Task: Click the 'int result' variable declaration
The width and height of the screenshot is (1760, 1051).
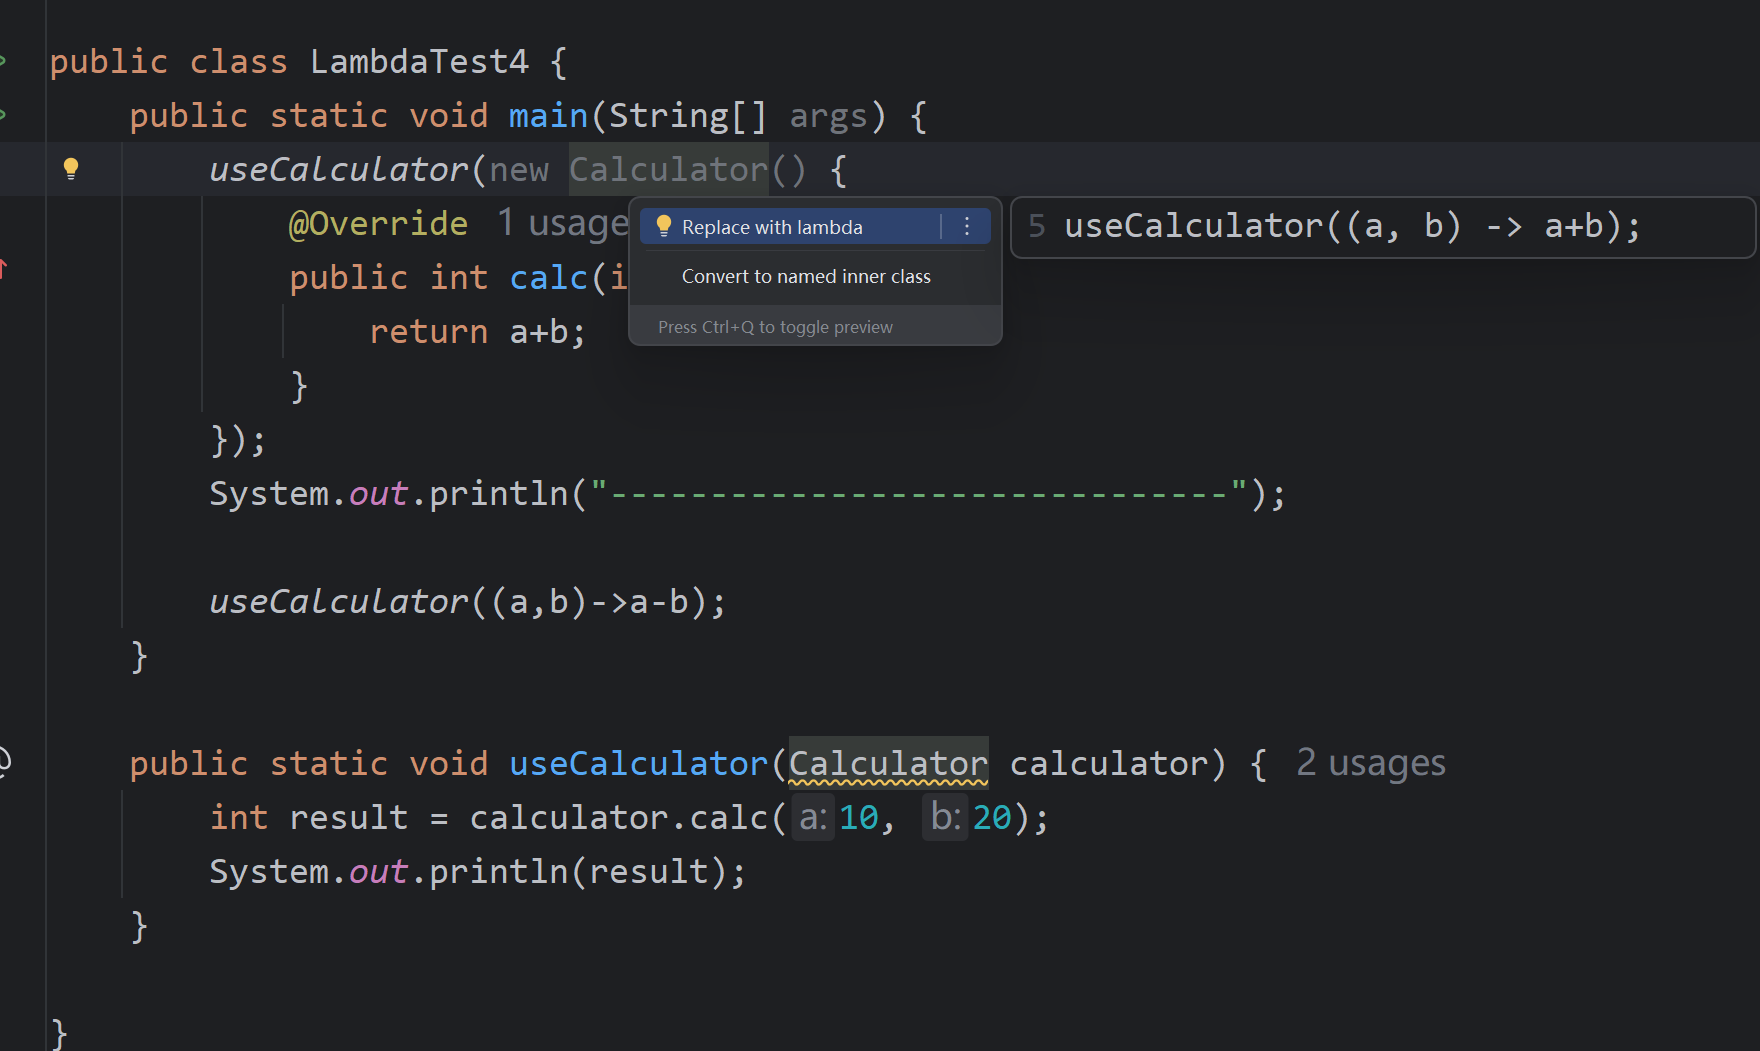Action: [309, 818]
